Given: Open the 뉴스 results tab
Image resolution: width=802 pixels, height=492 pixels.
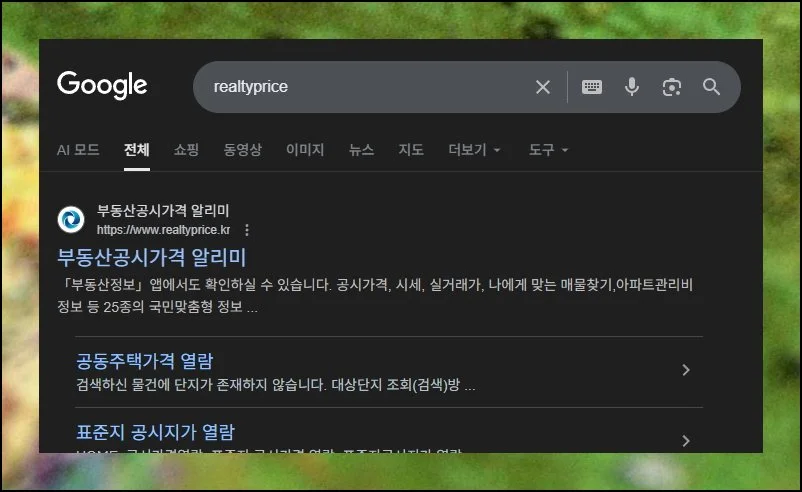Looking at the screenshot, I should tap(361, 150).
